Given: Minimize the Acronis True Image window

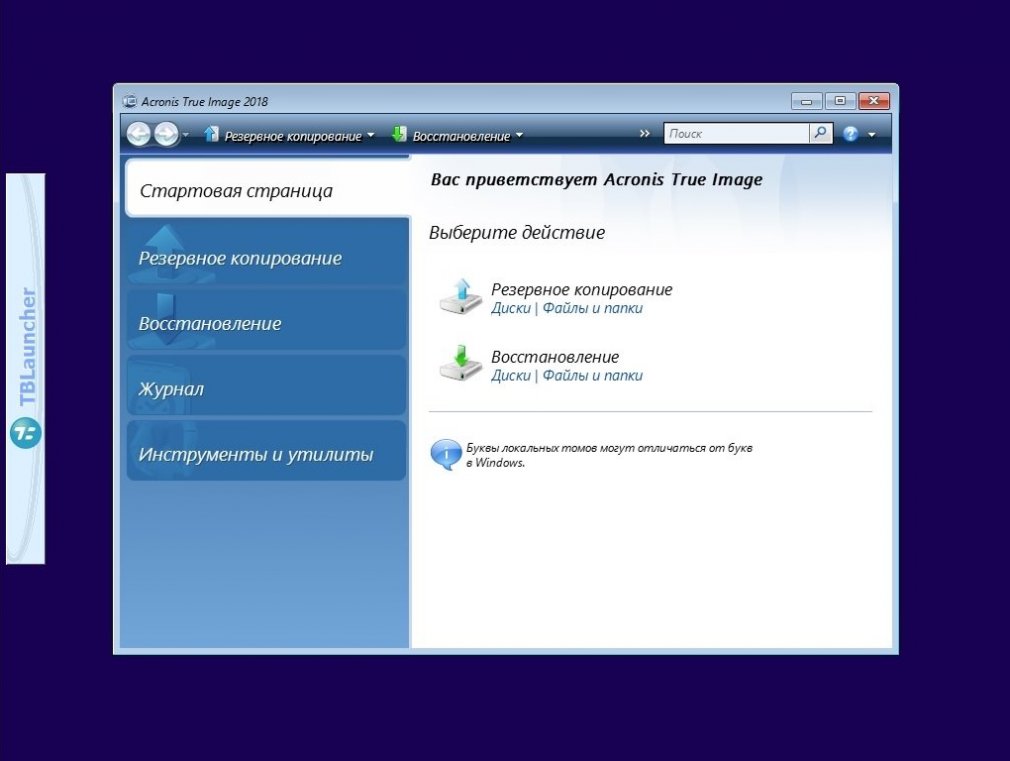Looking at the screenshot, I should click(806, 101).
